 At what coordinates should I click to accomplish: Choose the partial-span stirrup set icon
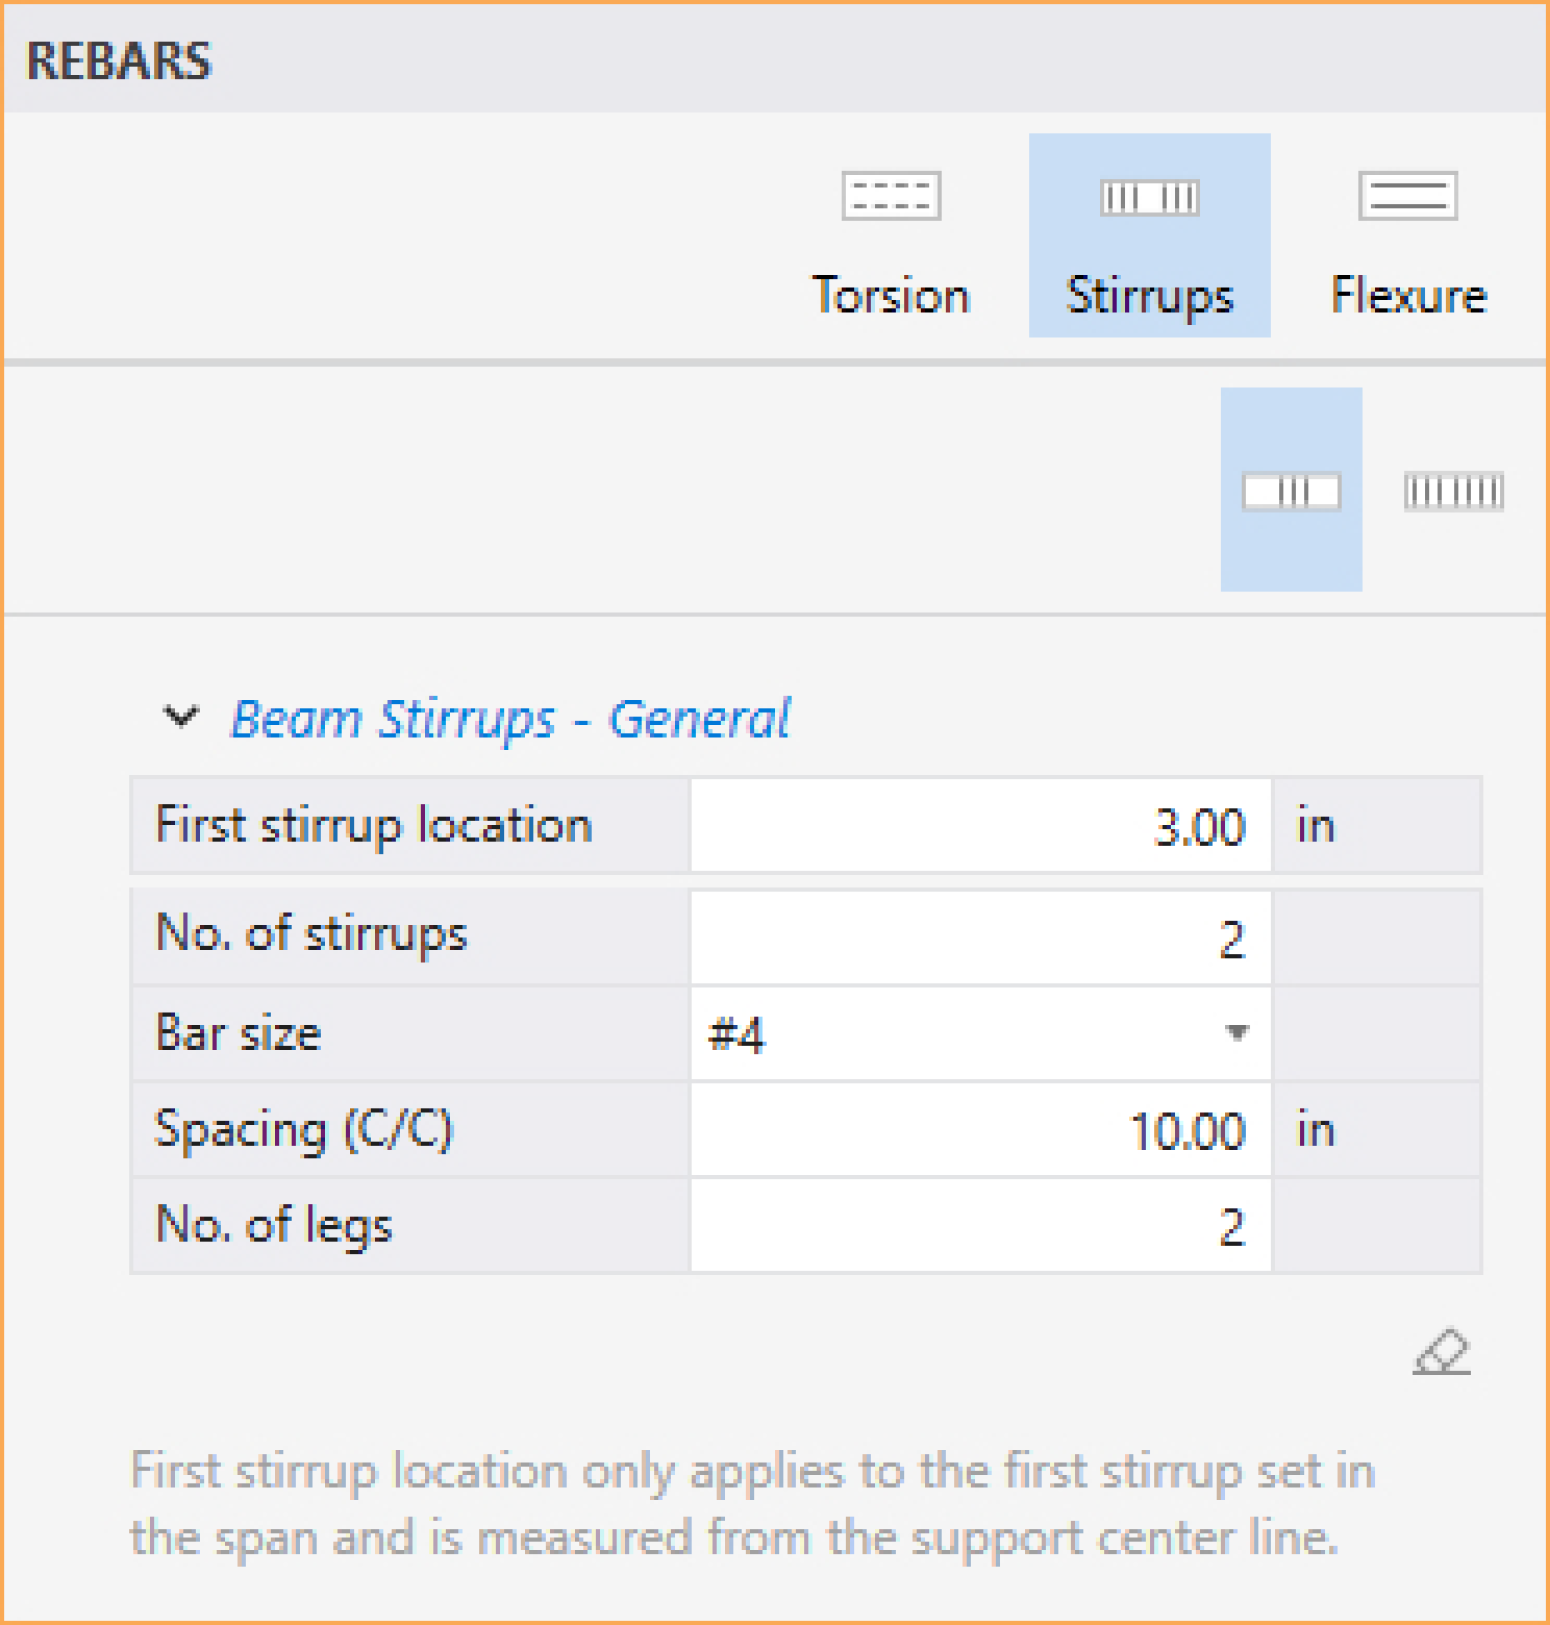pyautogui.click(x=1291, y=491)
